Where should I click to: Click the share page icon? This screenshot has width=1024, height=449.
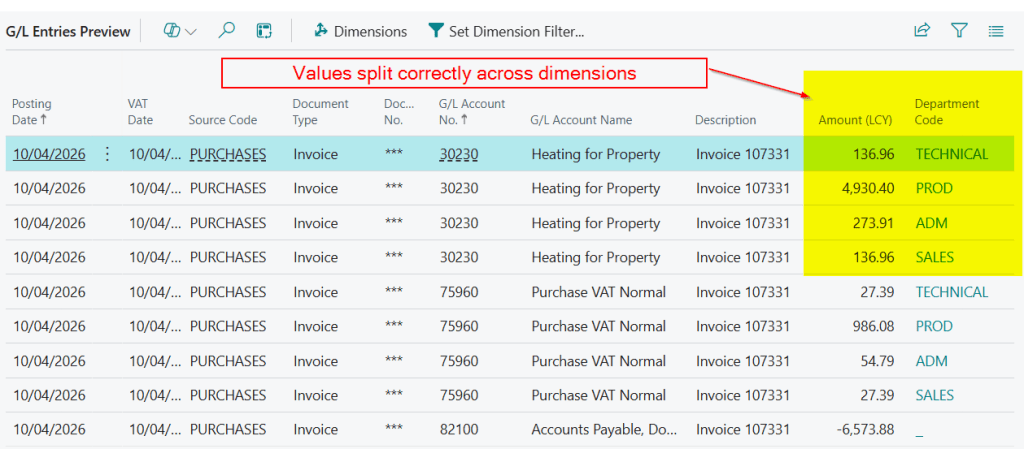pos(922,31)
